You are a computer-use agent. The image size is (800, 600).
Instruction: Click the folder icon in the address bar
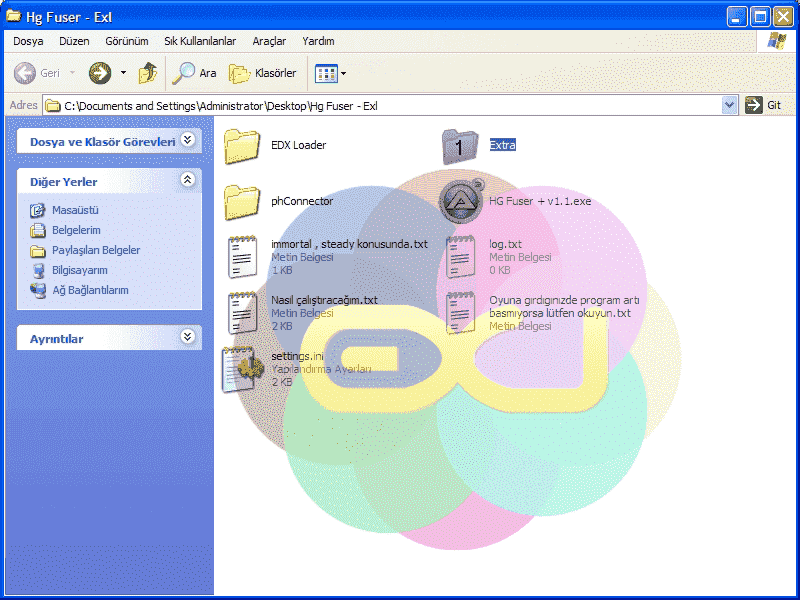coord(53,106)
